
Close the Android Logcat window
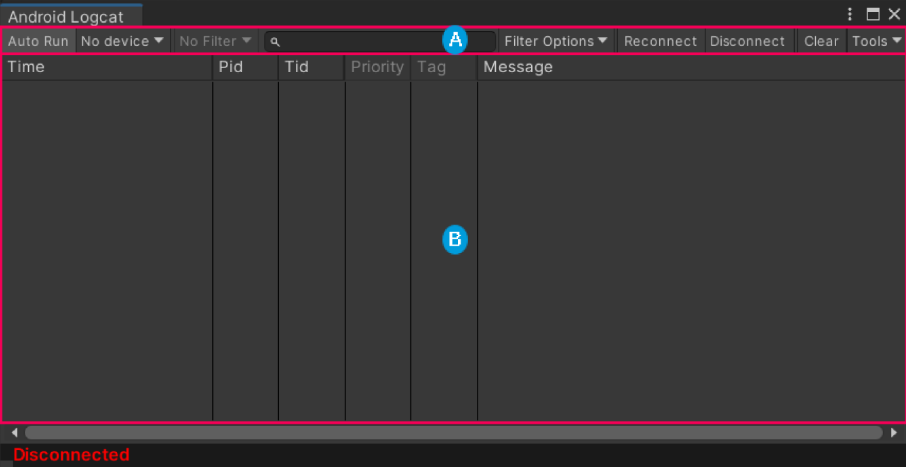click(894, 14)
